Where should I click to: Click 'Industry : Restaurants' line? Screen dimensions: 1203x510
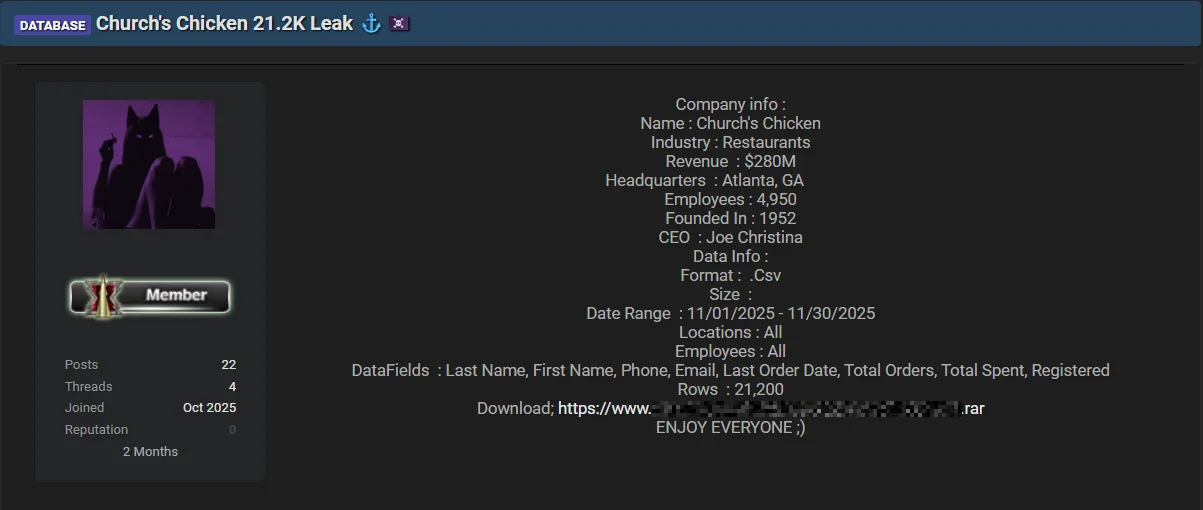731,142
